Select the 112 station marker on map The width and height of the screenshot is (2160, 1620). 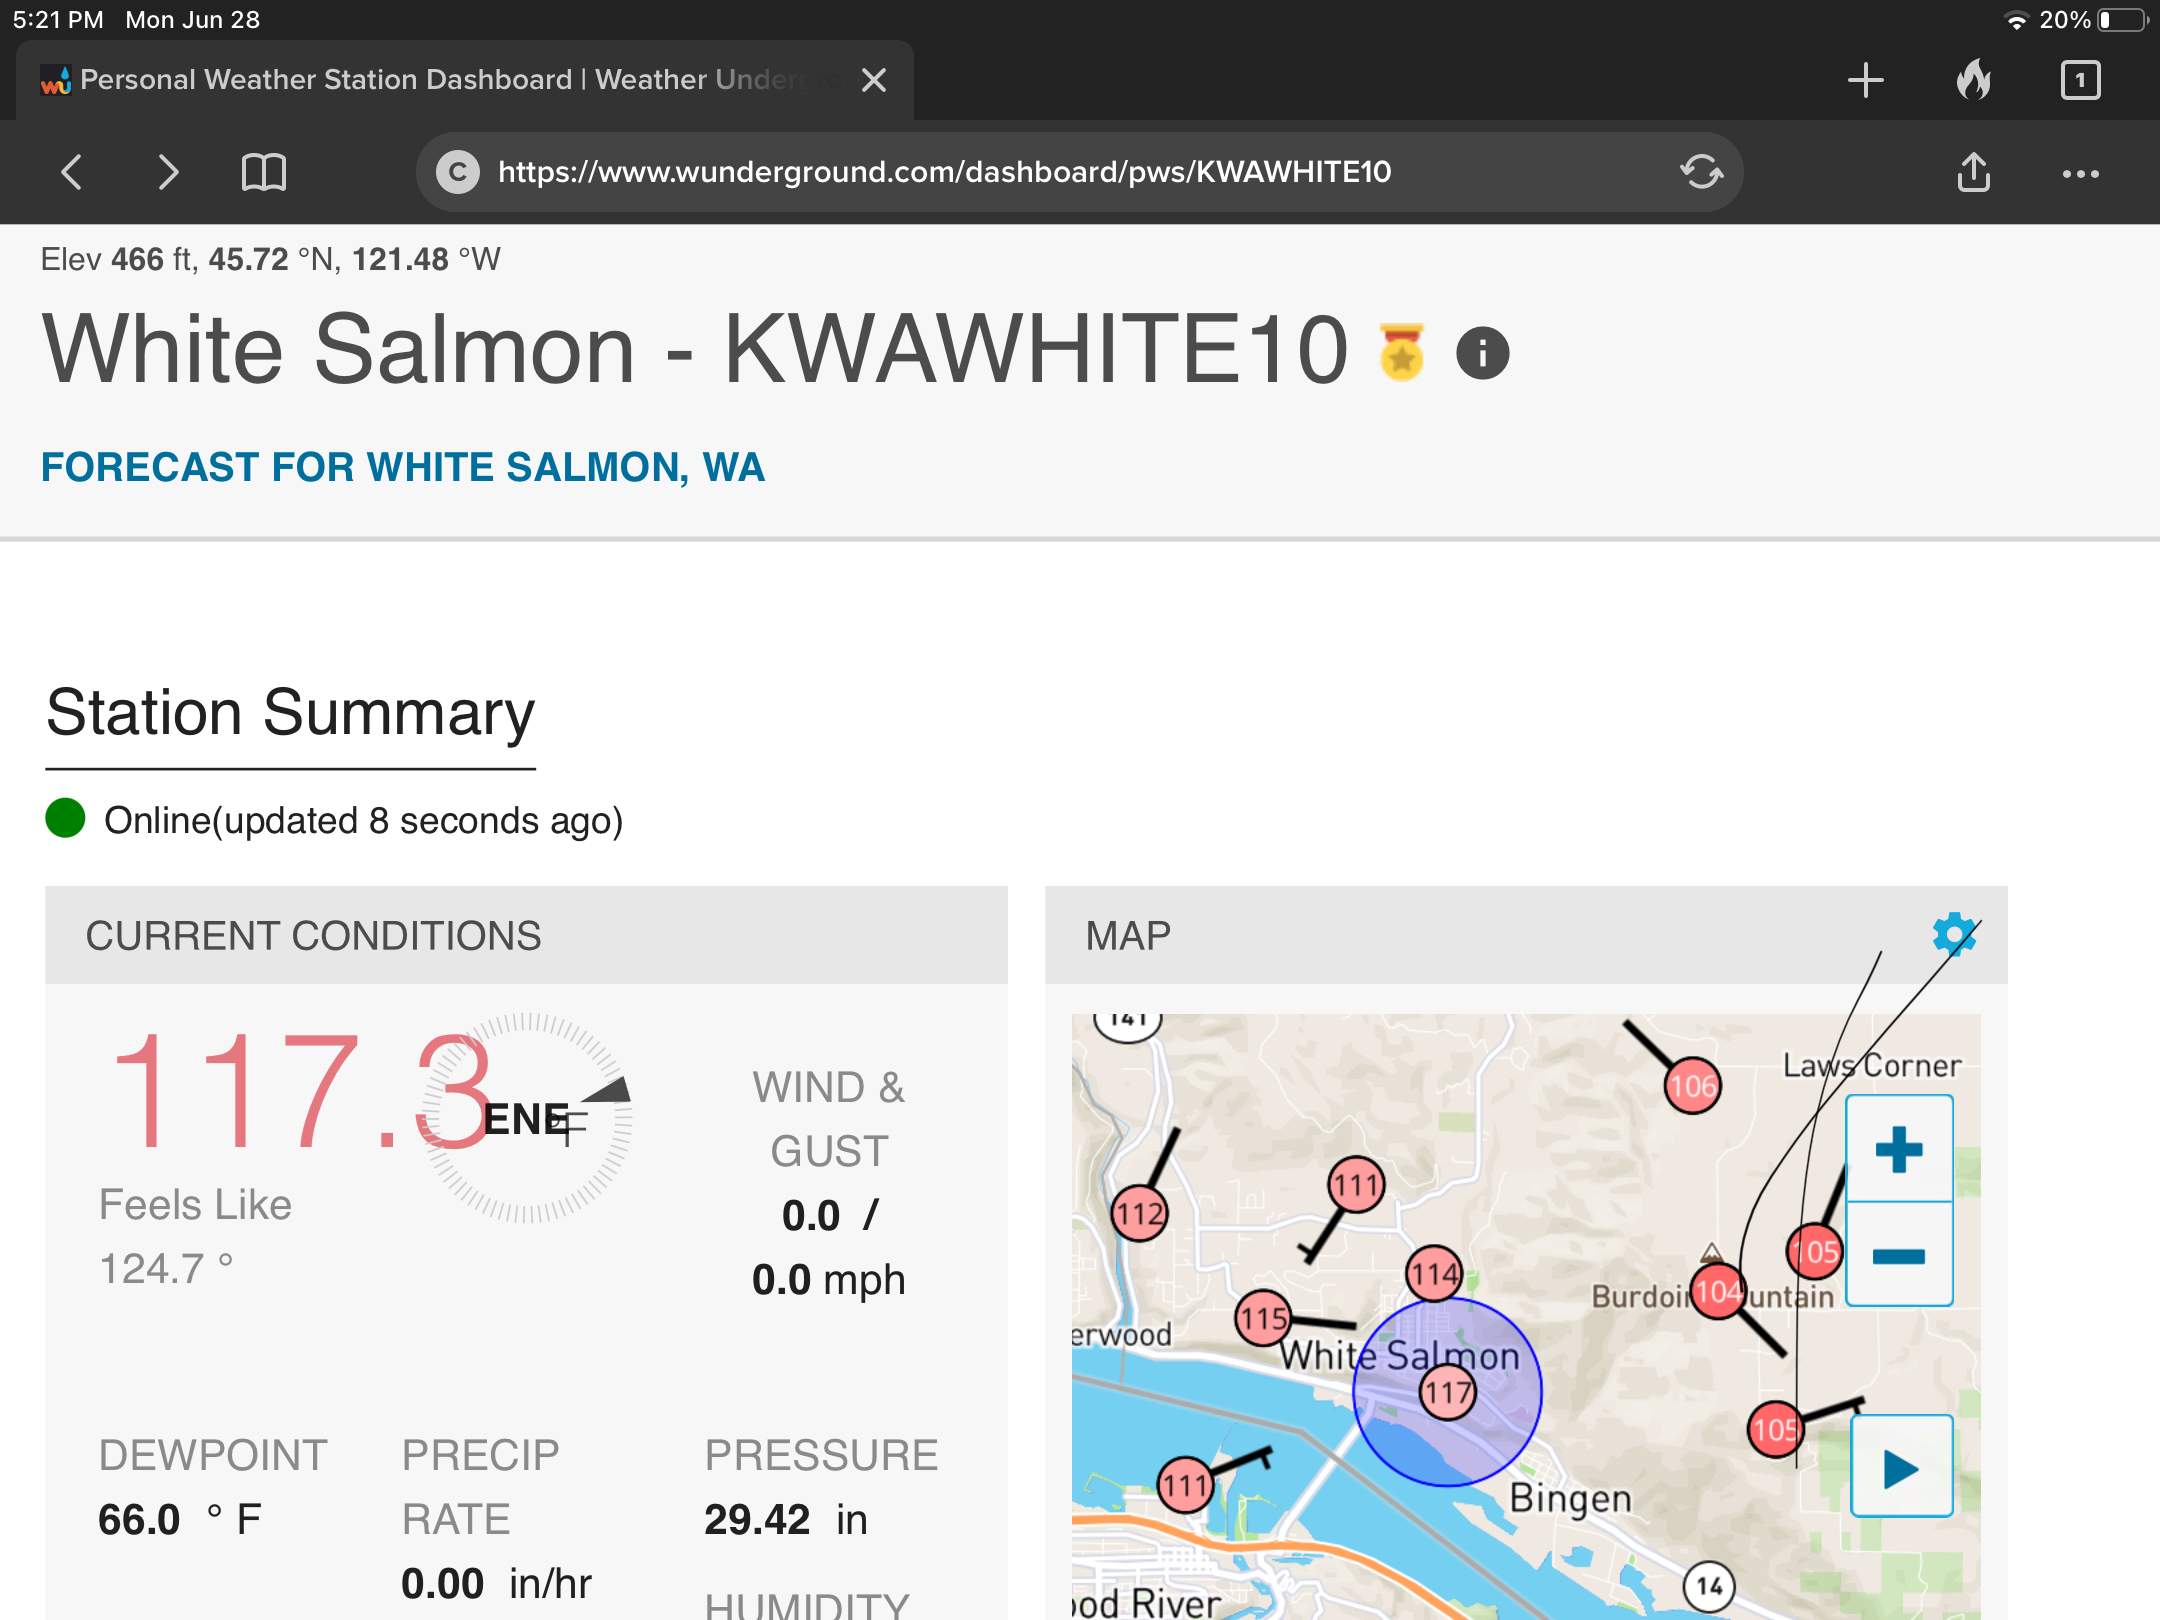click(1139, 1213)
